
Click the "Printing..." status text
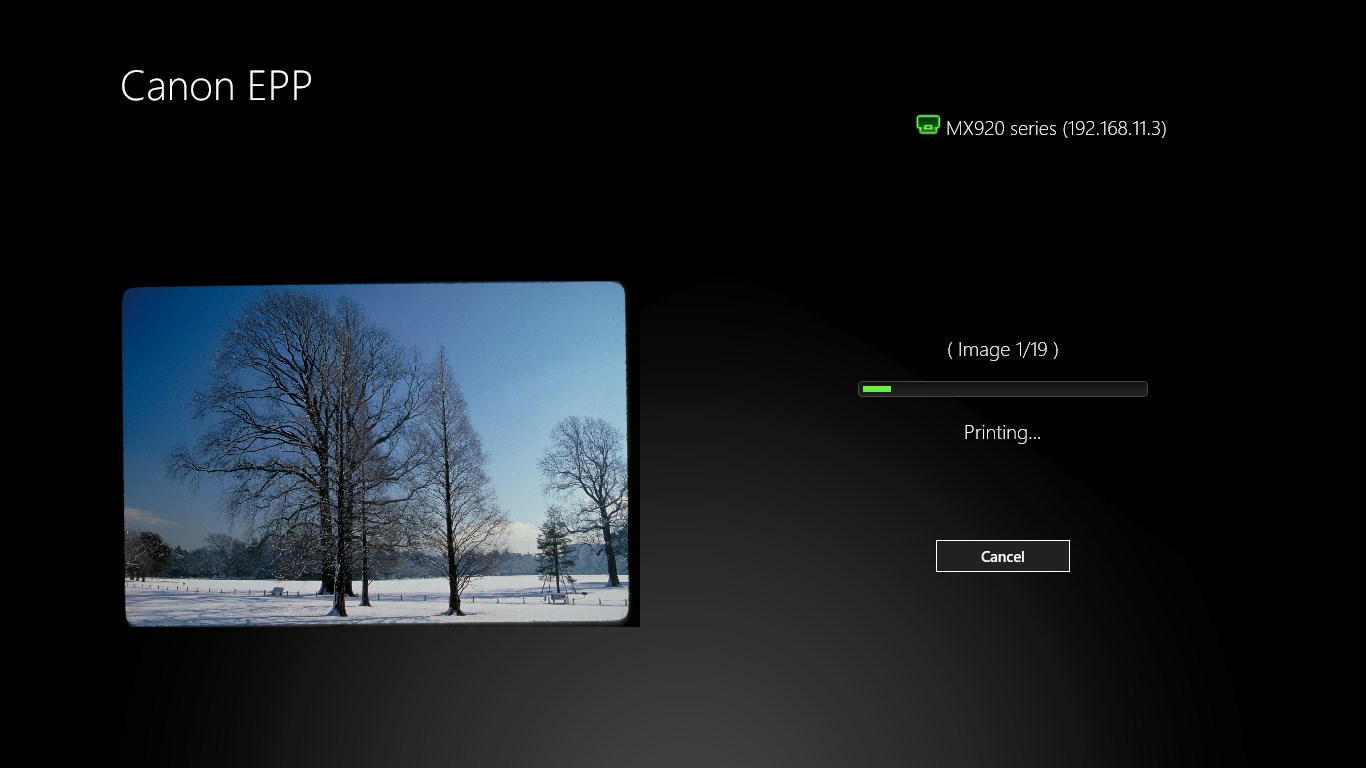coord(1002,432)
